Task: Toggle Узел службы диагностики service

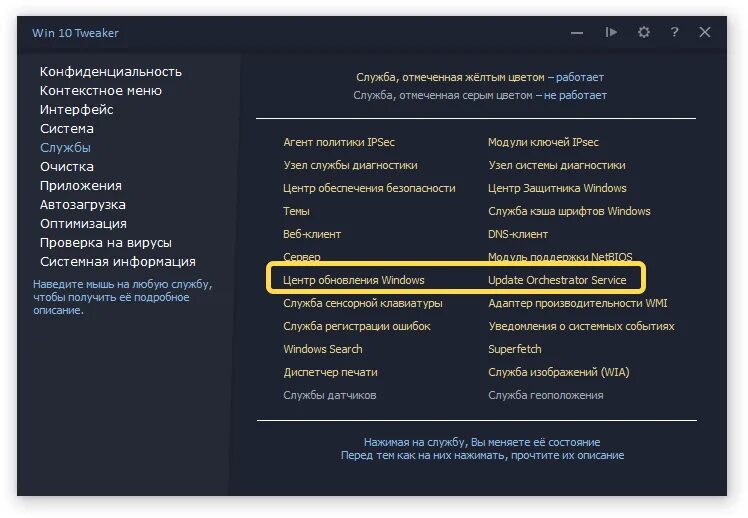Action: (350, 165)
